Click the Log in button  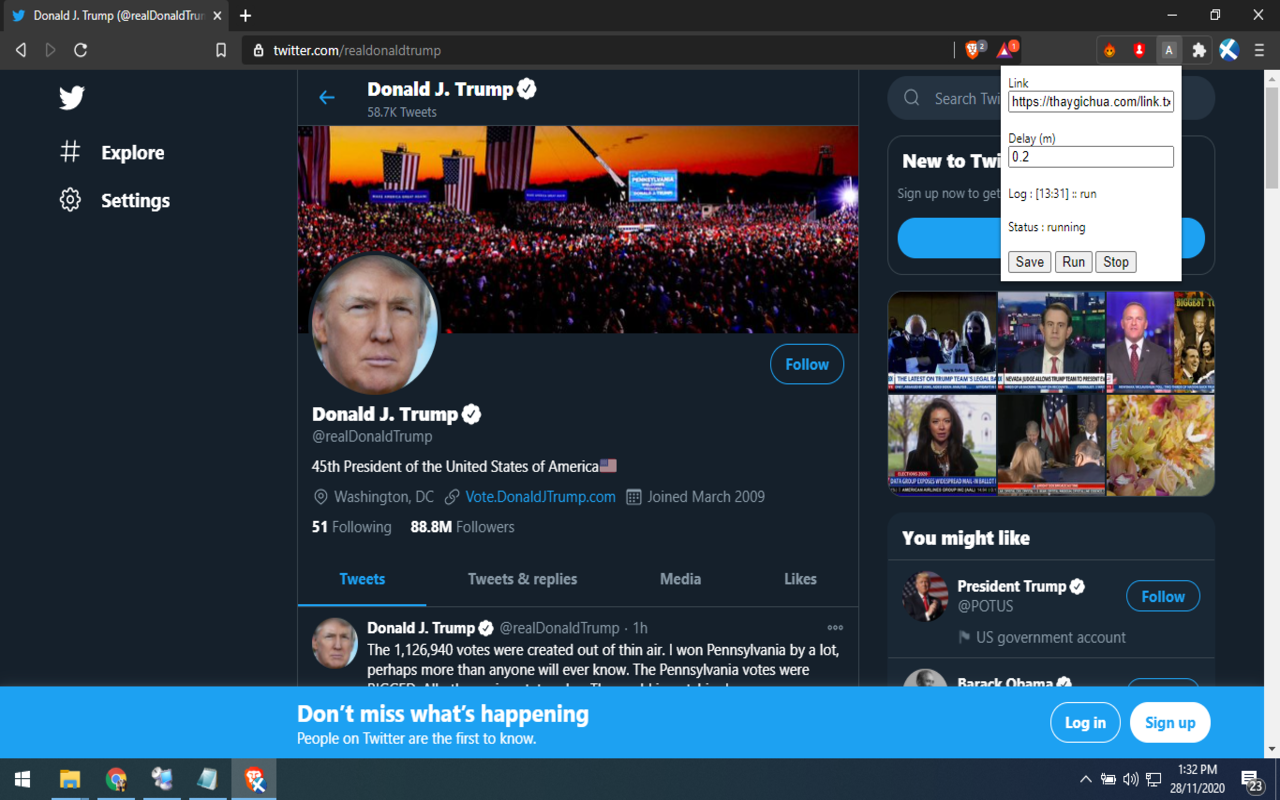[1085, 722]
